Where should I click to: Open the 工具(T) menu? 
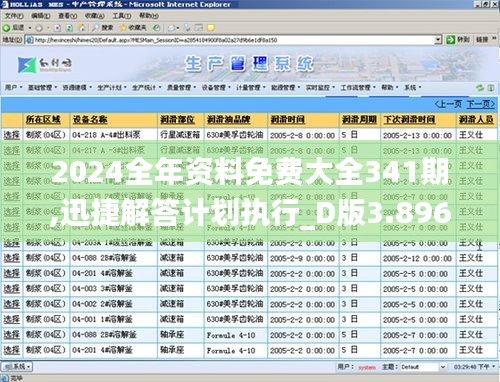(121, 16)
